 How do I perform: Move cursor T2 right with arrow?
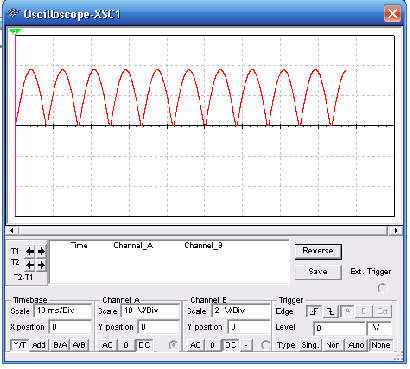pyautogui.click(x=41, y=265)
